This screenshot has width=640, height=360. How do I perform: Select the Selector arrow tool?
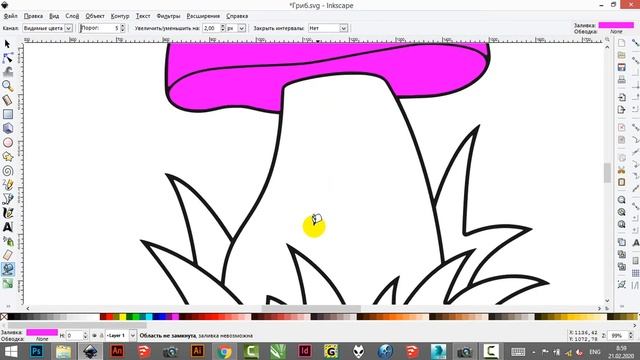point(7,44)
